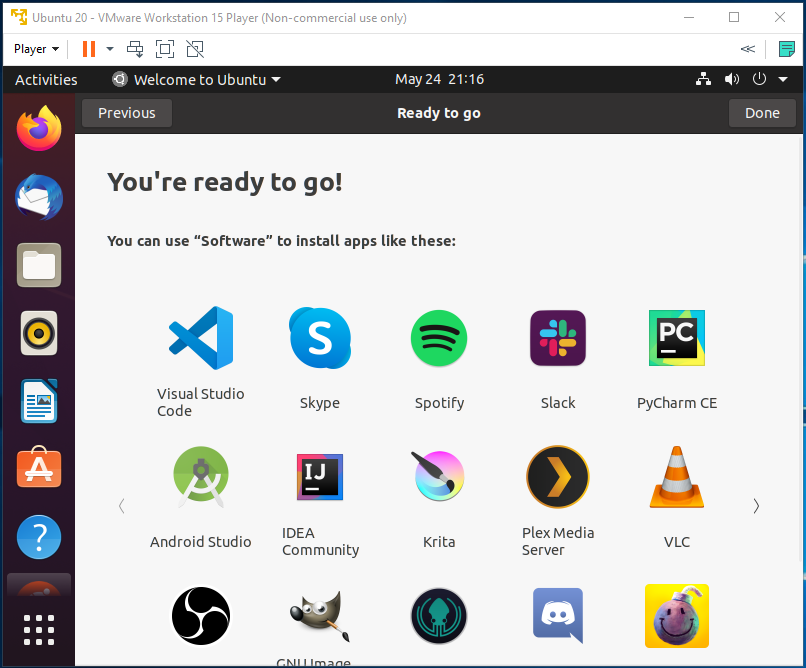Viewport: 806px width, 668px height.
Task: Show previous apps with the left chevron
Action: tap(122, 506)
